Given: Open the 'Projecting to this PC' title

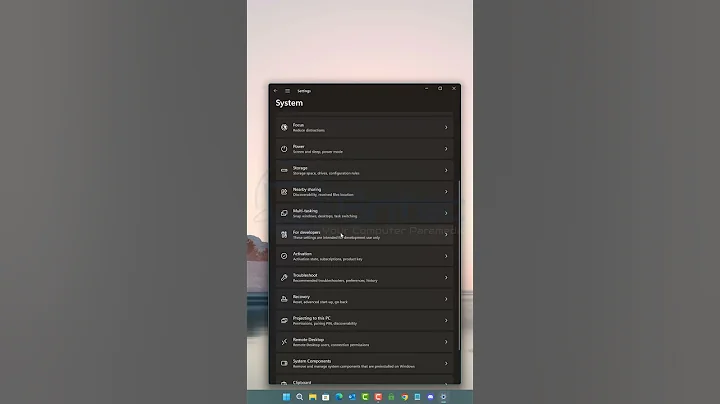Looking at the screenshot, I should pyautogui.click(x=312, y=318).
